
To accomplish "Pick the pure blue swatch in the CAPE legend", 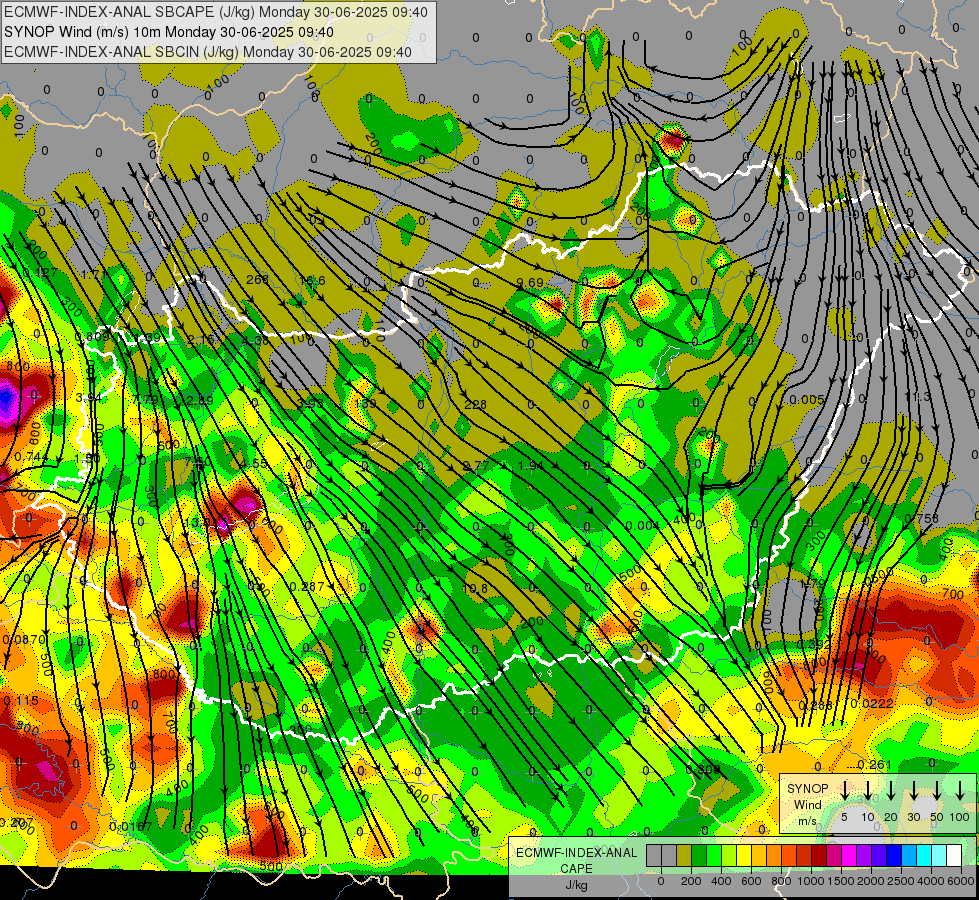I will click(894, 855).
